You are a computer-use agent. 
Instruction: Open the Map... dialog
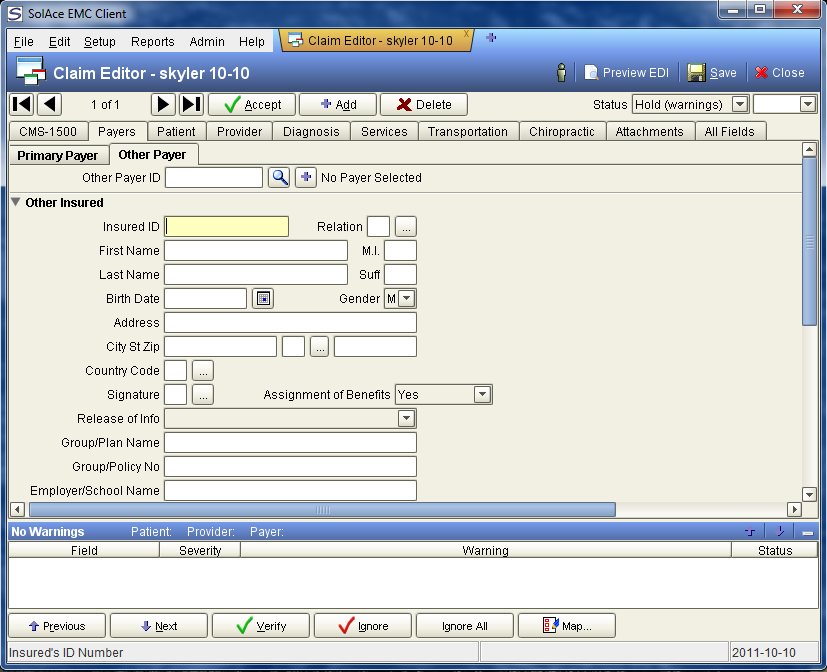tap(567, 626)
